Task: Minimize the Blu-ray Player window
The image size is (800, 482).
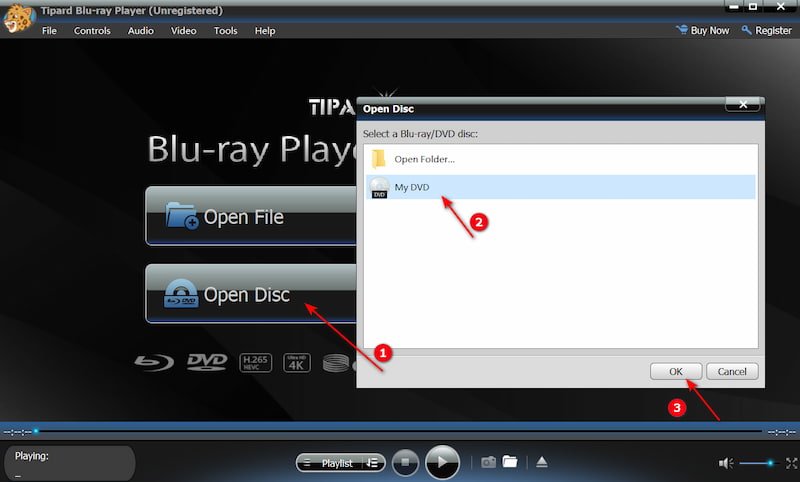Action: 734,7
